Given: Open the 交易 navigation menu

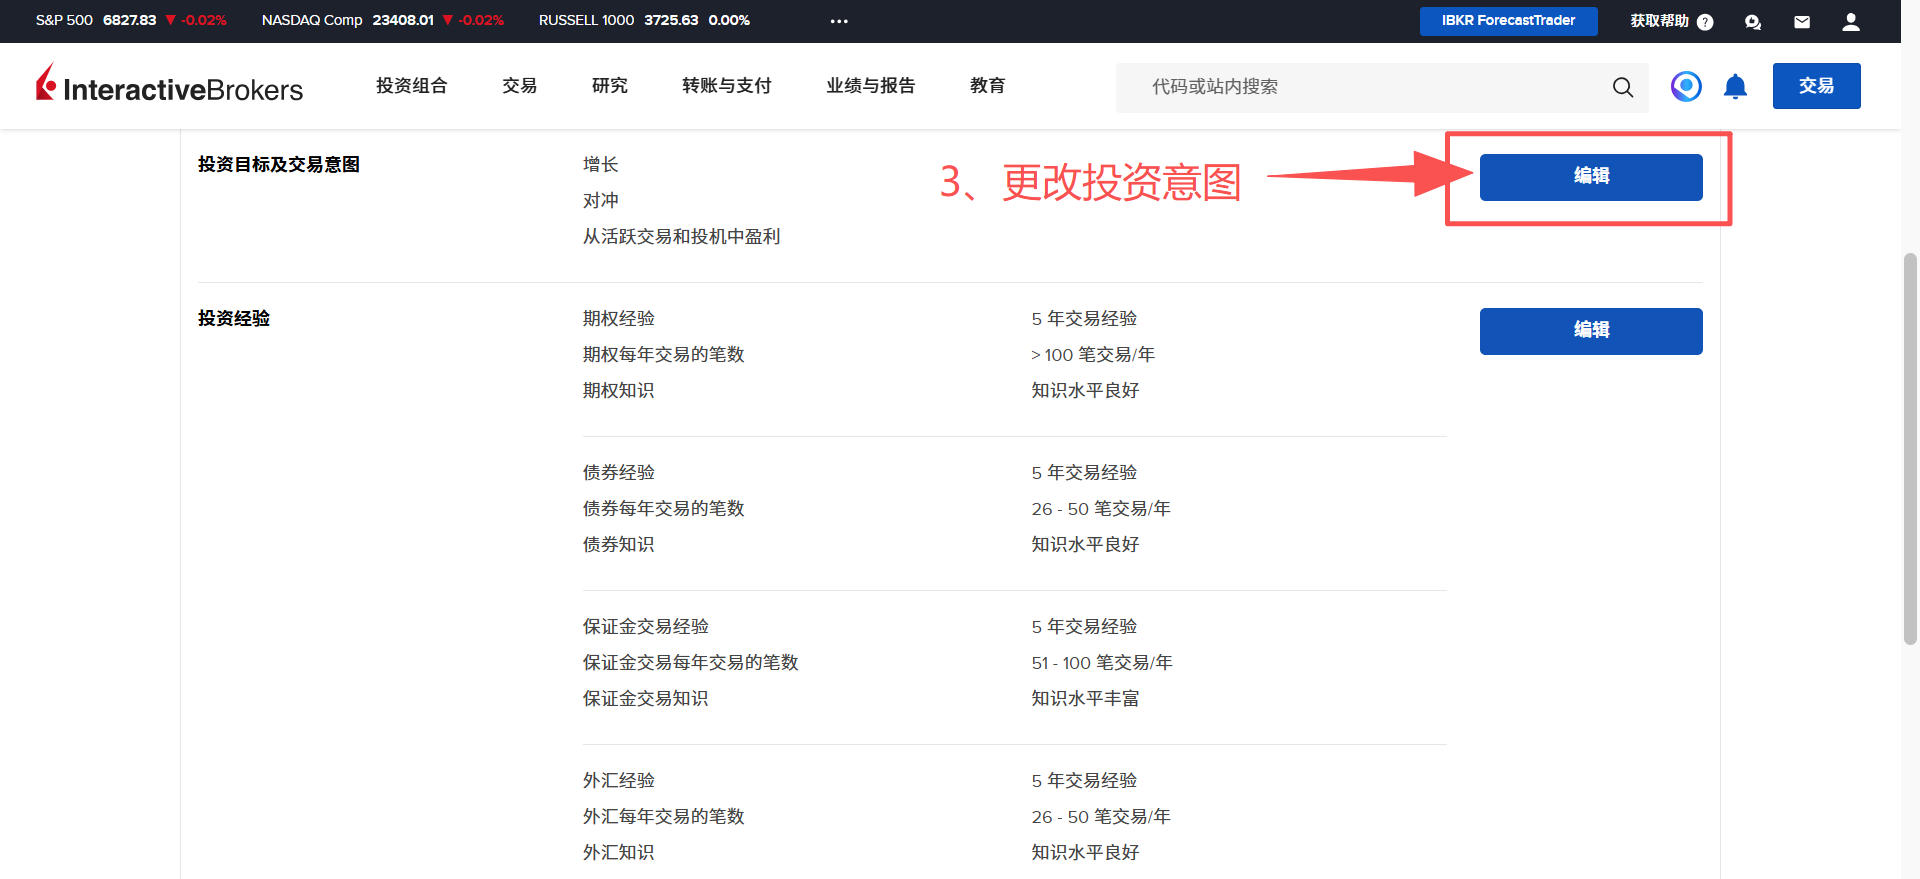Looking at the screenshot, I should coord(519,86).
